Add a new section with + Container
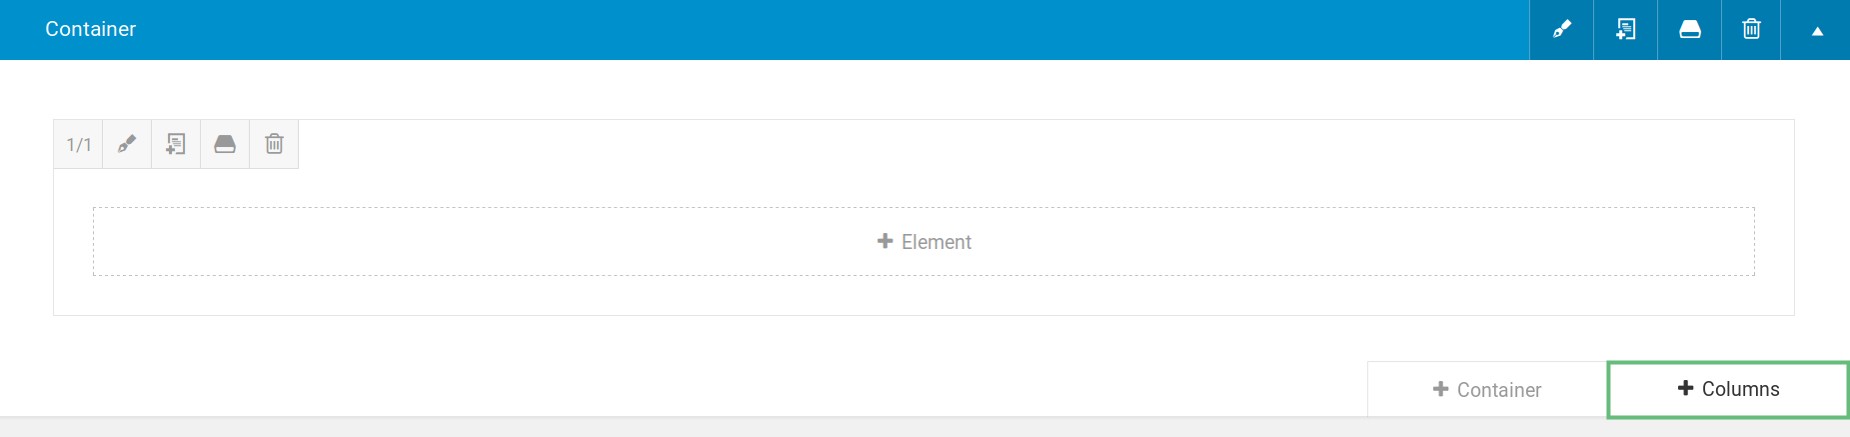1850x437 pixels. click(1487, 389)
